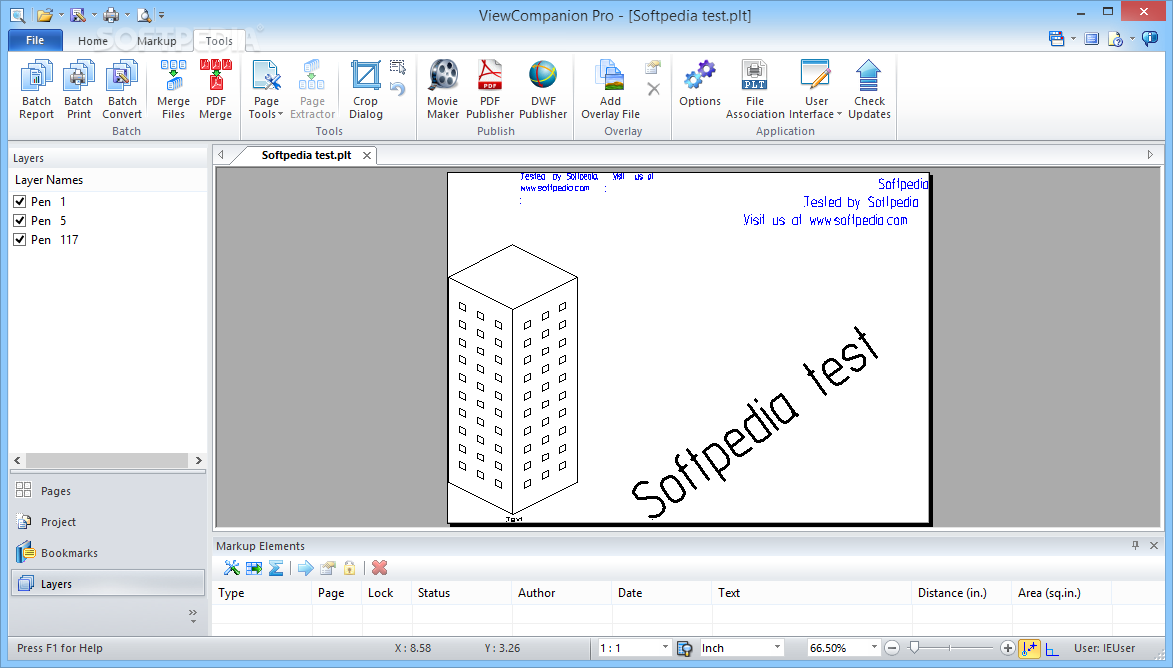Click the red delete X in Markup Elements
This screenshot has height=668, width=1173.
click(x=379, y=568)
